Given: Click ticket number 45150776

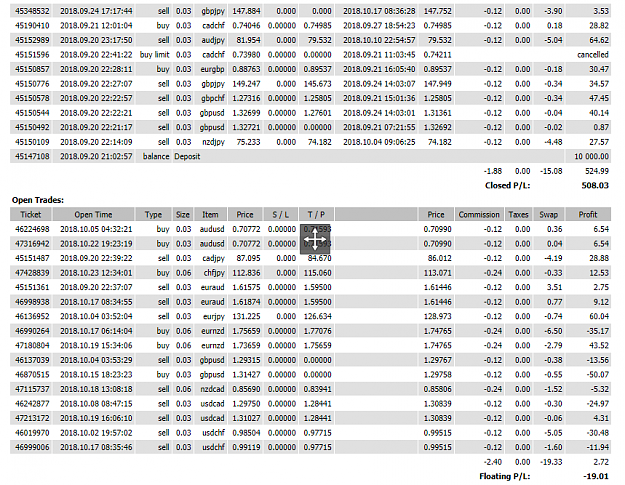Looking at the screenshot, I should 32,84.
